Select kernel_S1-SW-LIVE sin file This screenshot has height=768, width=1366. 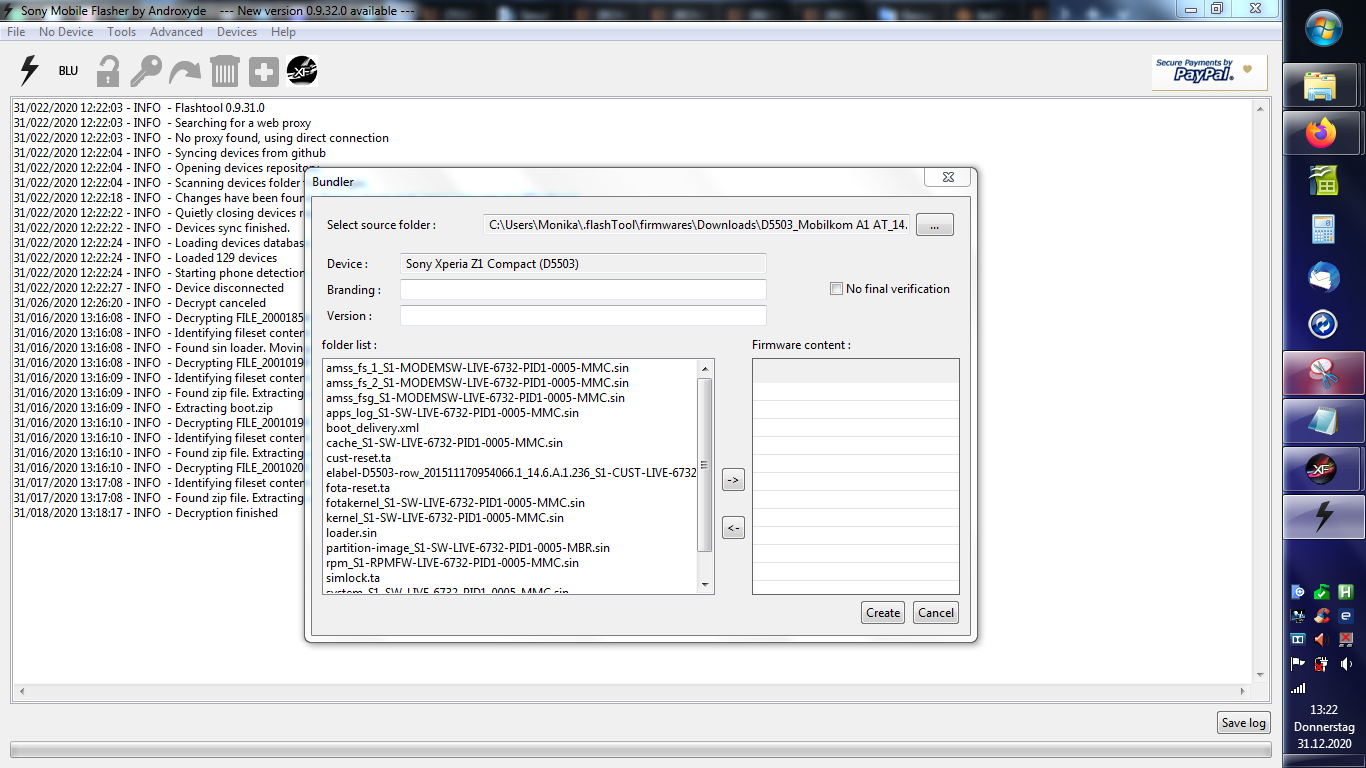[445, 518]
